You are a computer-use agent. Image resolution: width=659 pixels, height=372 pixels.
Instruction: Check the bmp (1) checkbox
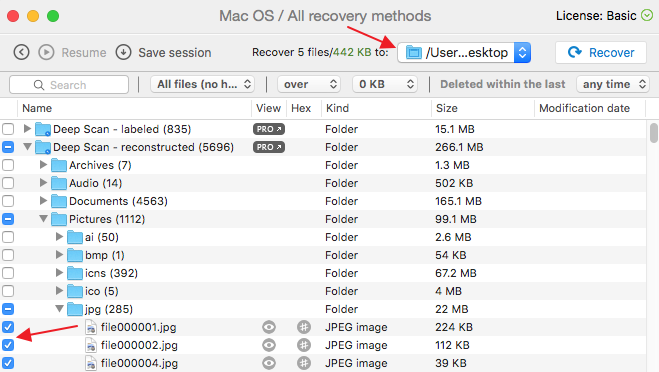pyautogui.click(x=8, y=255)
